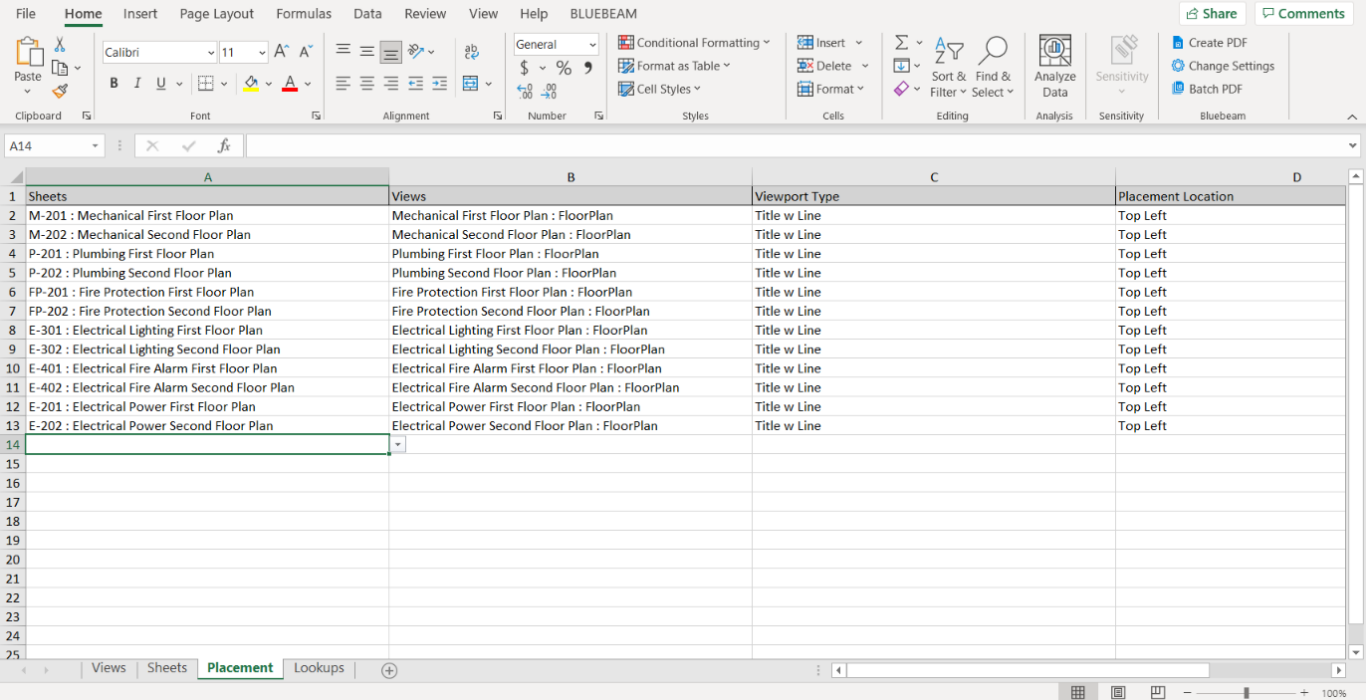Click the Share button

pyautogui.click(x=1212, y=14)
